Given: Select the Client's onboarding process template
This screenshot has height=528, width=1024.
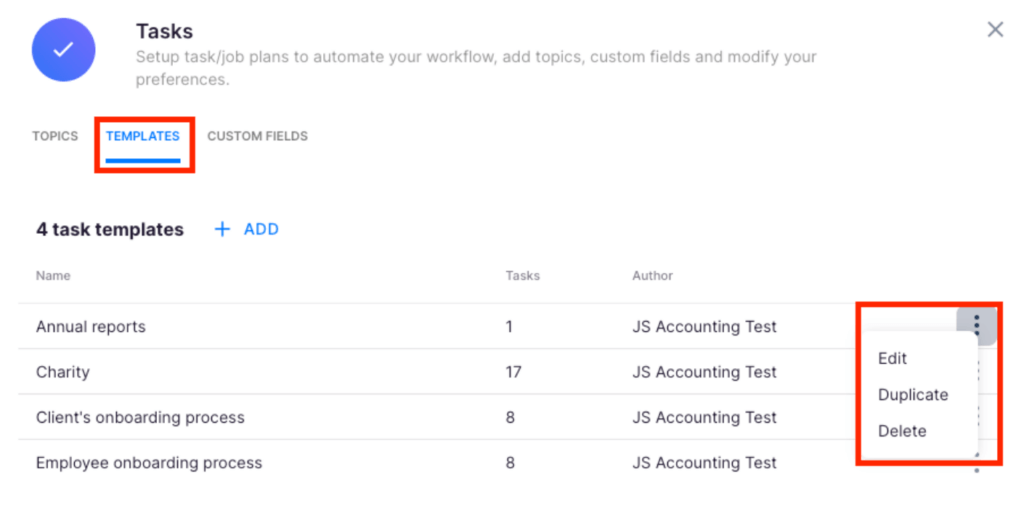Looking at the screenshot, I should [140, 417].
